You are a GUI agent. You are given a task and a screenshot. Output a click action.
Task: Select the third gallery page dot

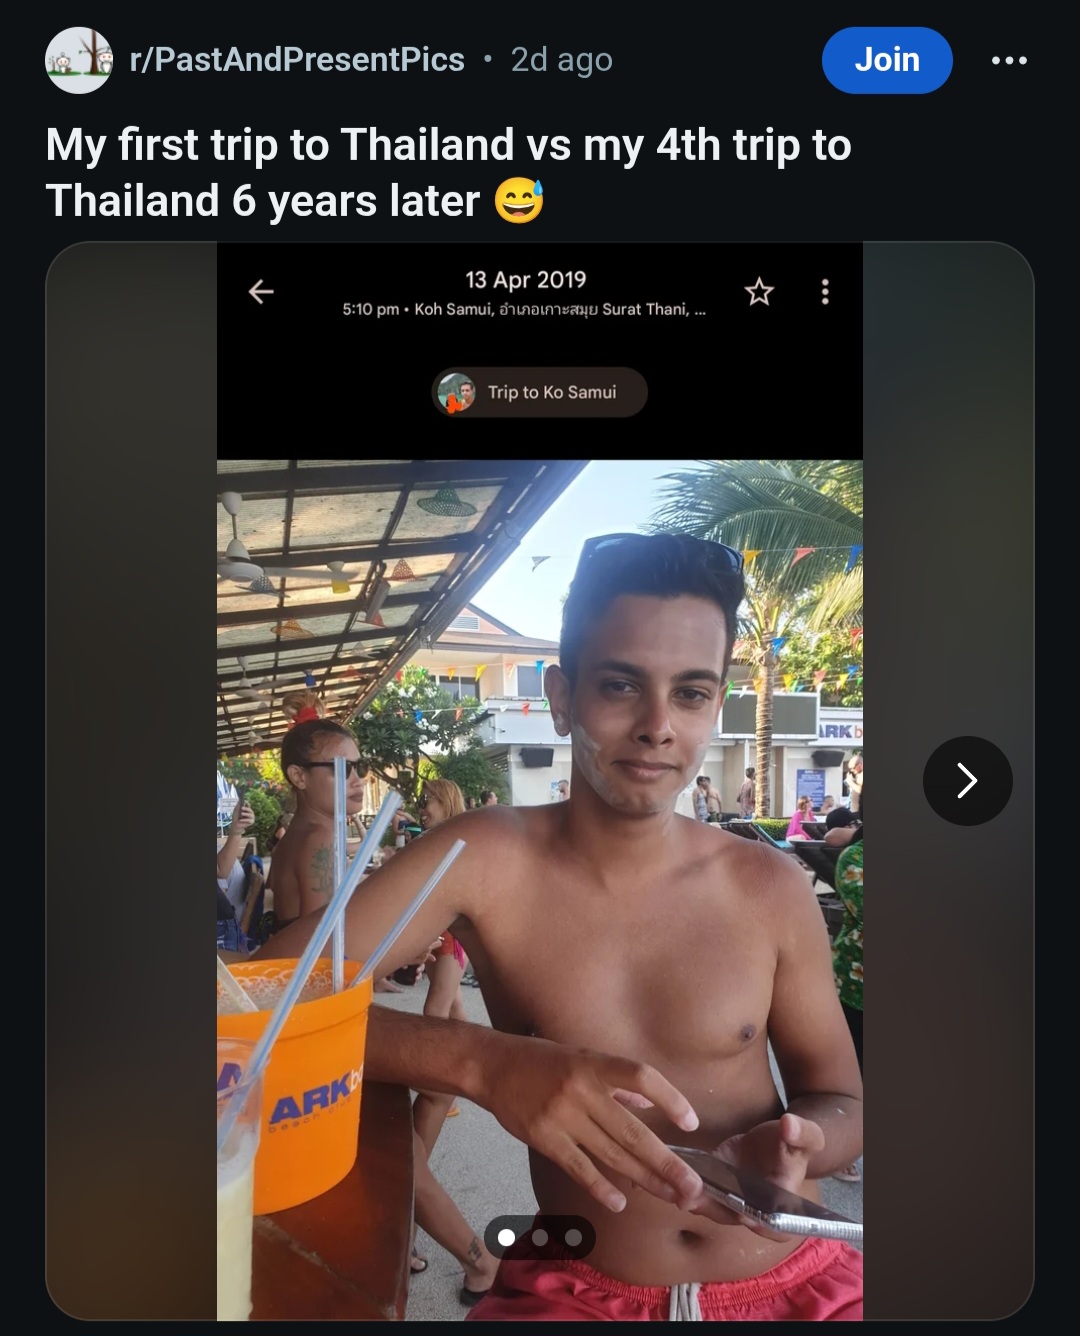tap(573, 1238)
